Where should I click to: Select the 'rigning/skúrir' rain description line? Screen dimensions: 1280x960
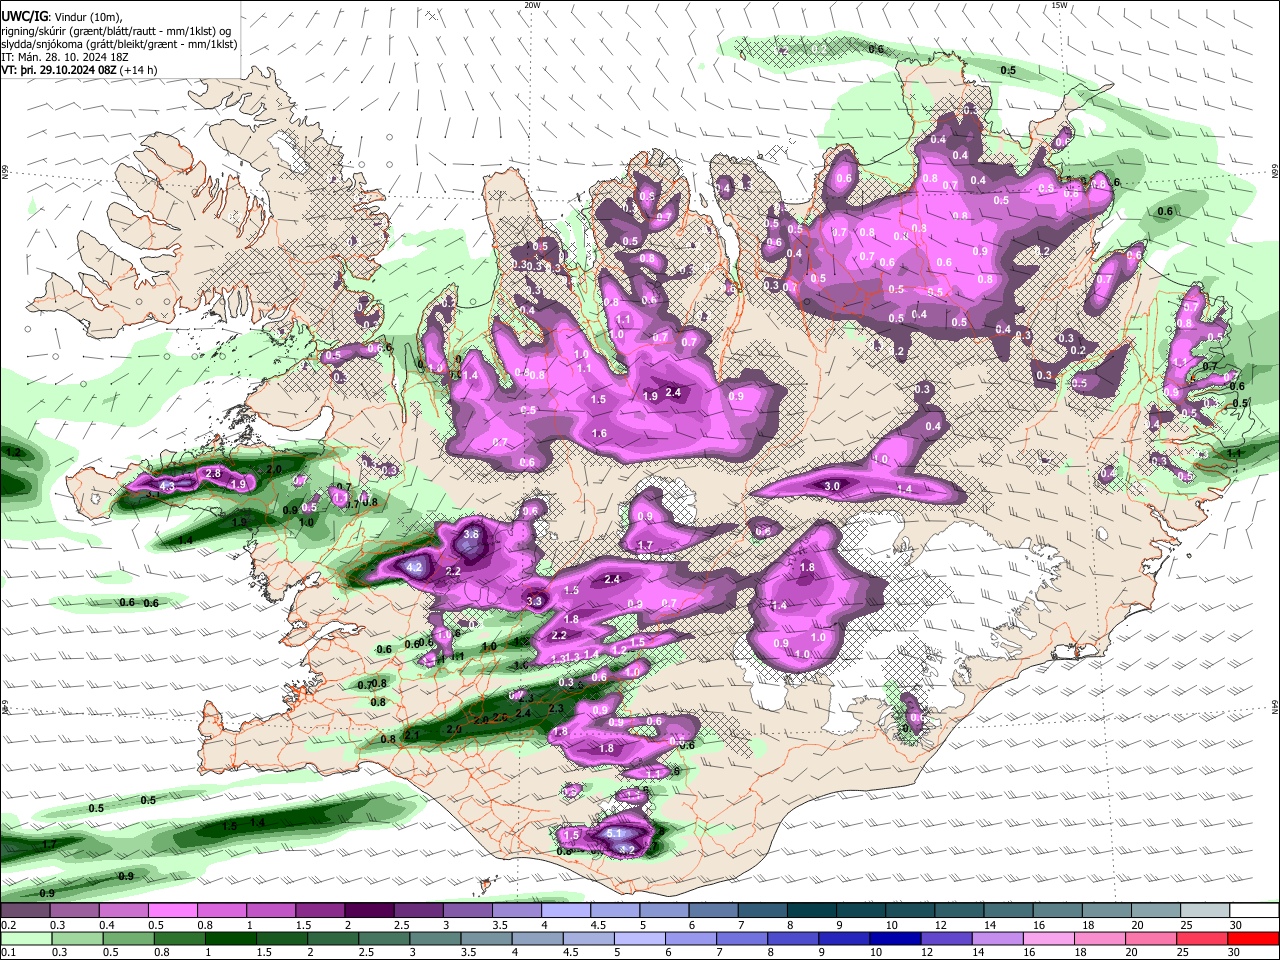[116, 31]
